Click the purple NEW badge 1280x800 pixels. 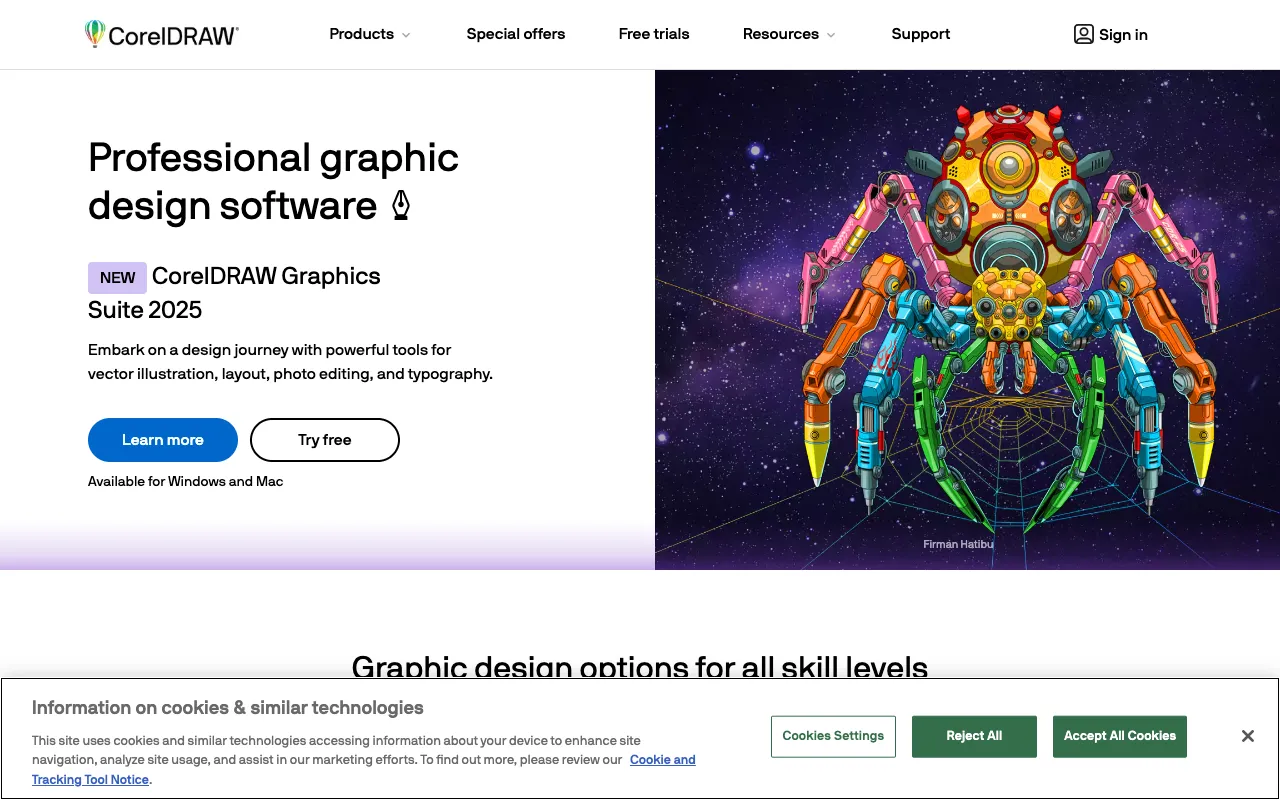(x=117, y=278)
